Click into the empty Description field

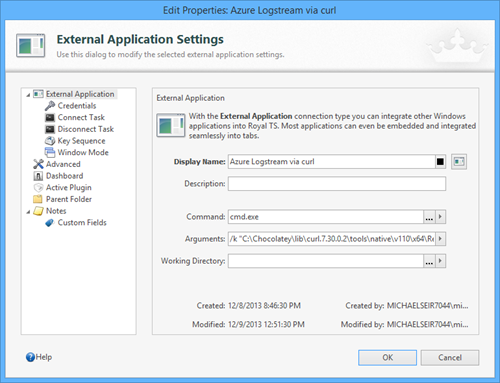[x=337, y=184]
